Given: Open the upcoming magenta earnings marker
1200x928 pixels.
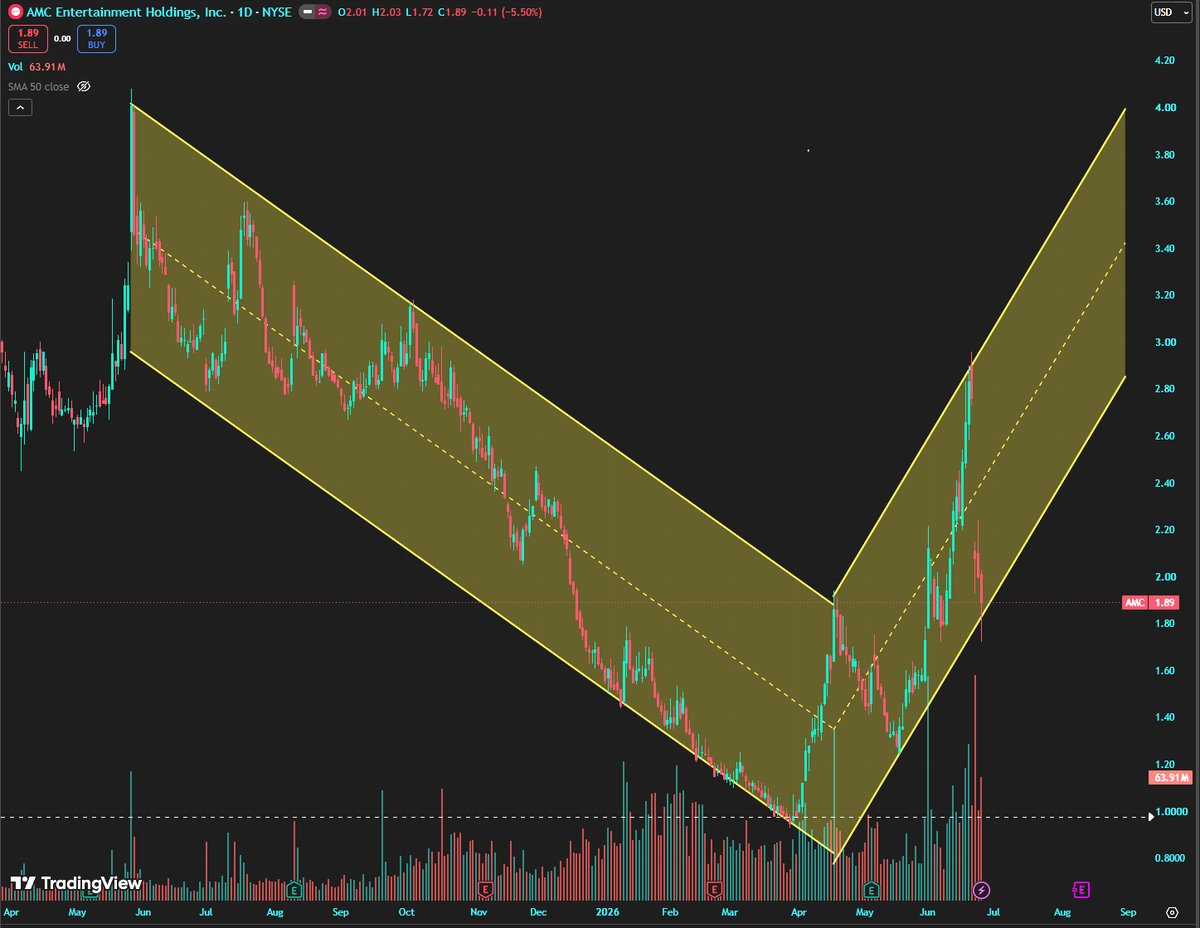Looking at the screenshot, I should coord(1081,888).
